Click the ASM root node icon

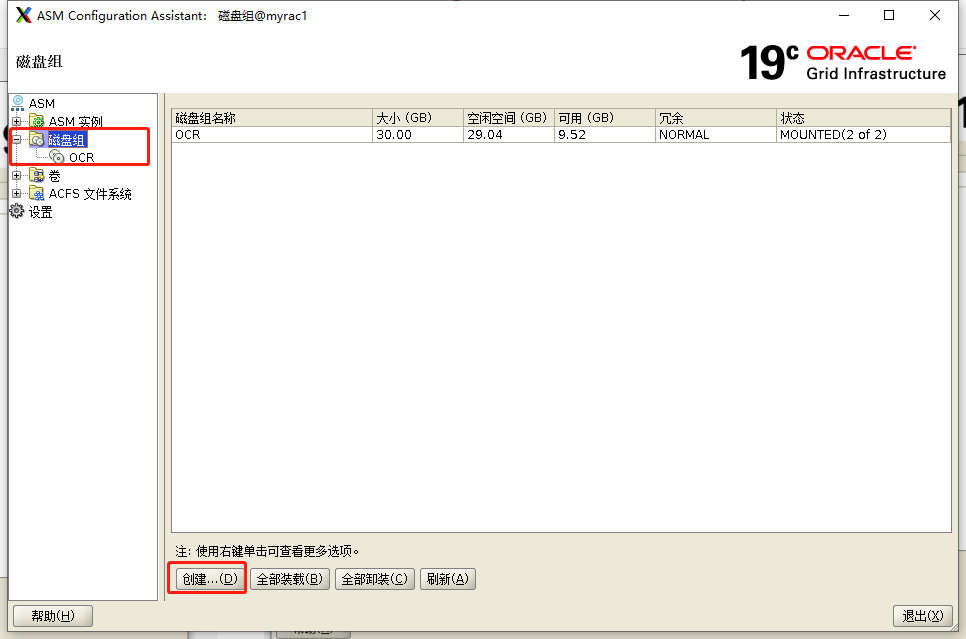tap(18, 103)
